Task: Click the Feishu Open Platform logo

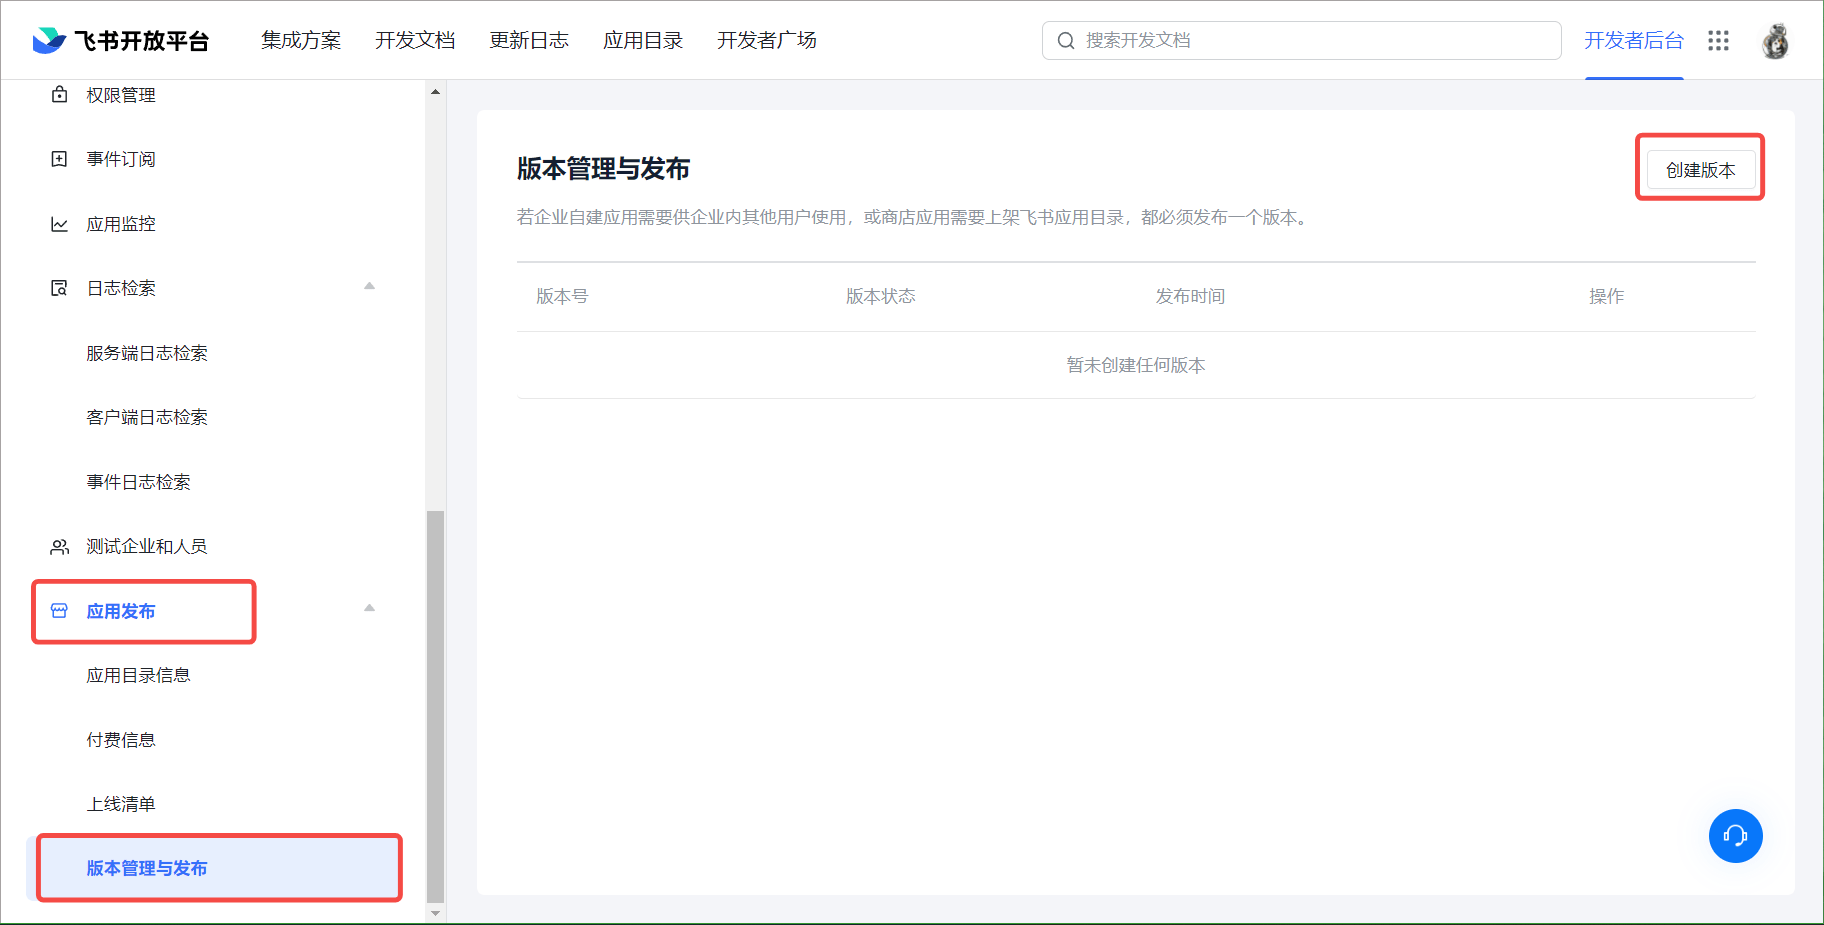Action: click(120, 40)
